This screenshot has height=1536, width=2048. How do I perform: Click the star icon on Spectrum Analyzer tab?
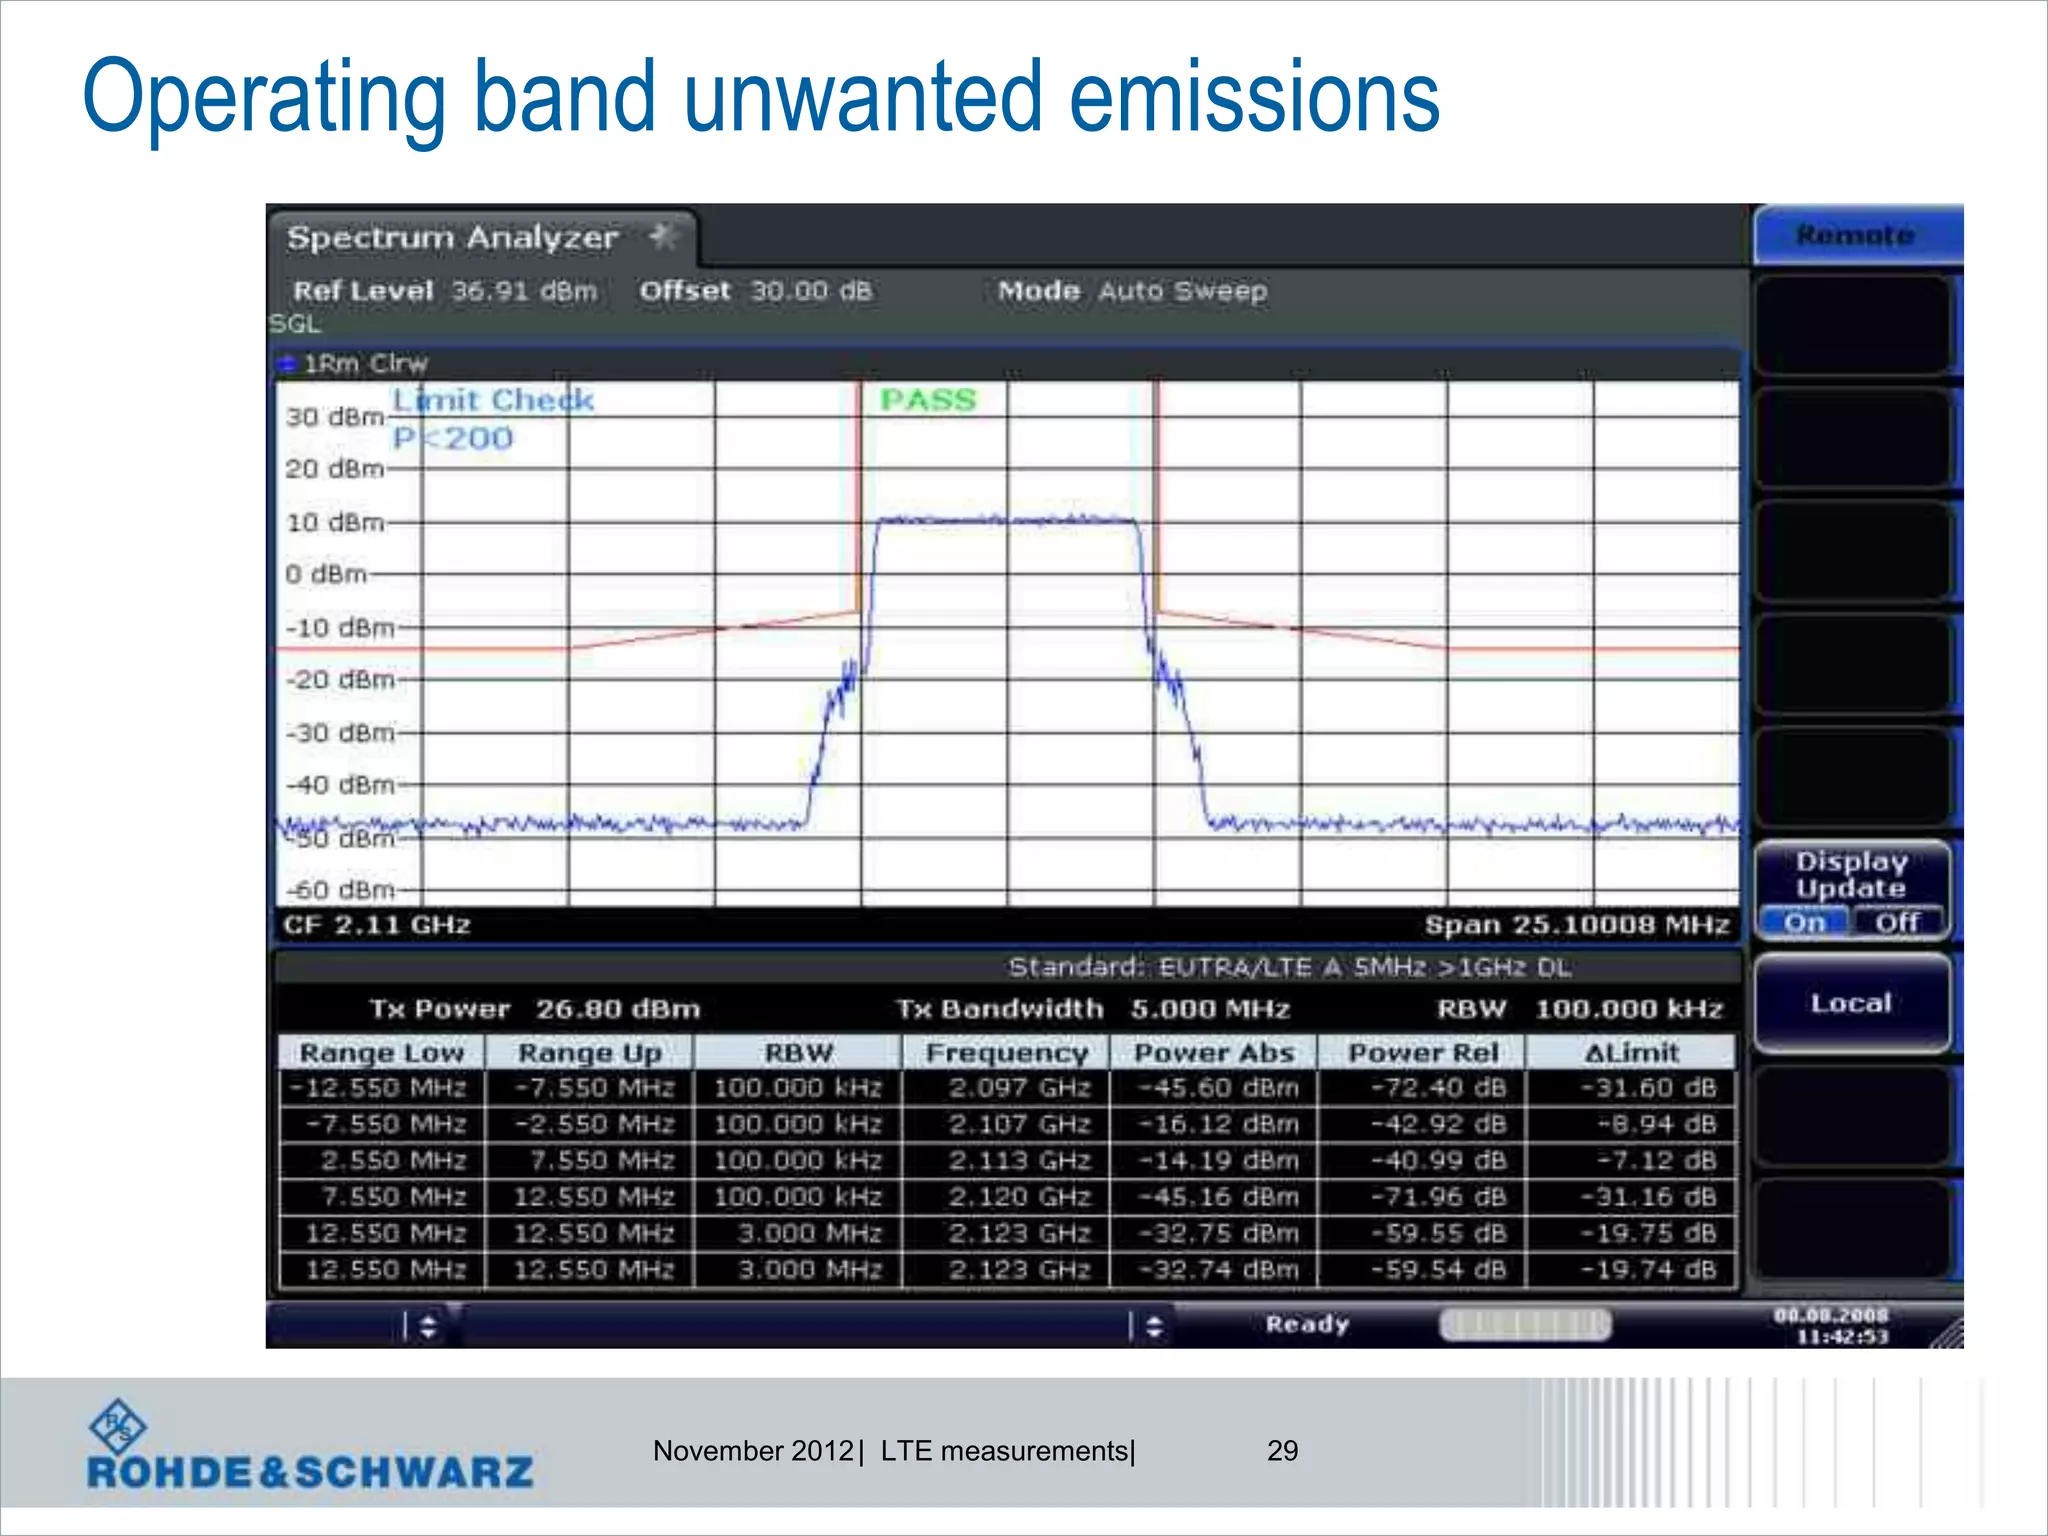pyautogui.click(x=662, y=237)
